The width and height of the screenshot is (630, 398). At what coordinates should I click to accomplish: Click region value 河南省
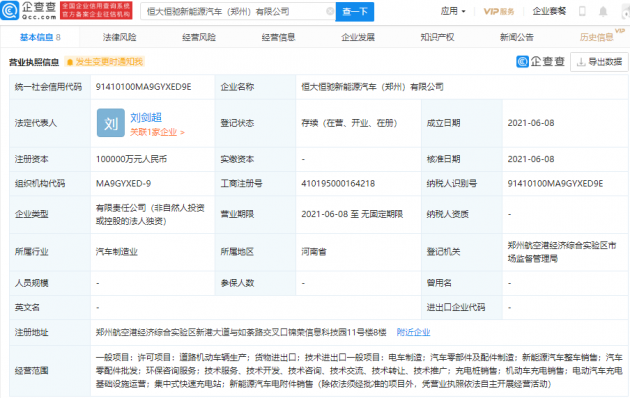pos(314,252)
